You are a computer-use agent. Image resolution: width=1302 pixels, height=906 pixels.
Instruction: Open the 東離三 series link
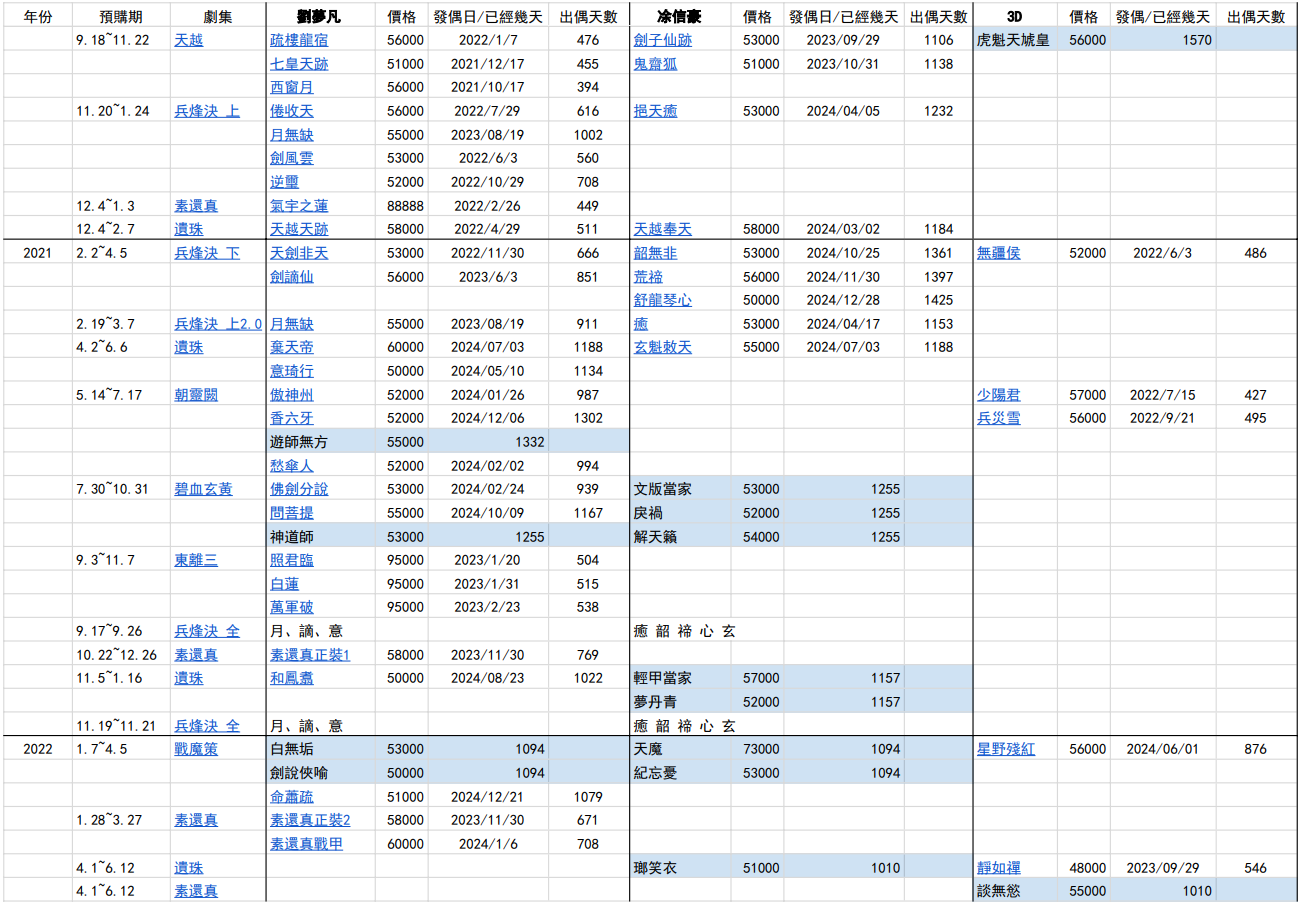tap(196, 560)
